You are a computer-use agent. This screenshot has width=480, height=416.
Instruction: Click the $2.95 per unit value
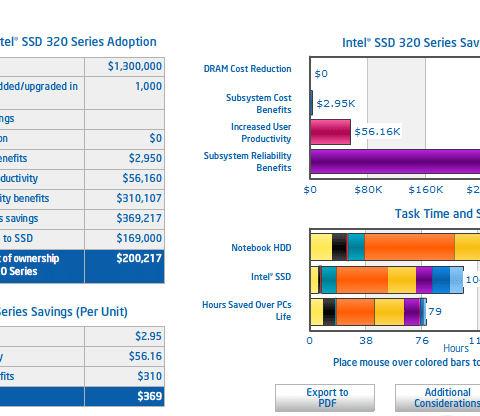[148, 336]
